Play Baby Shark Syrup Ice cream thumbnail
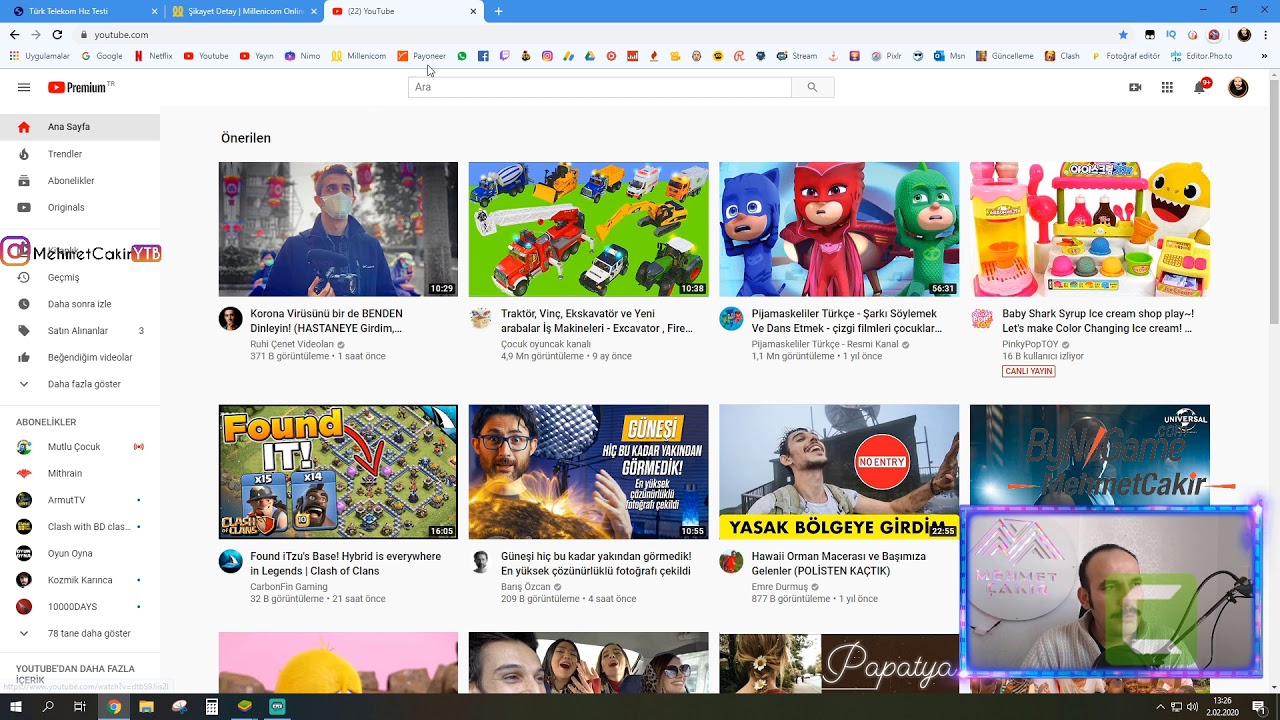 [x=1090, y=229]
